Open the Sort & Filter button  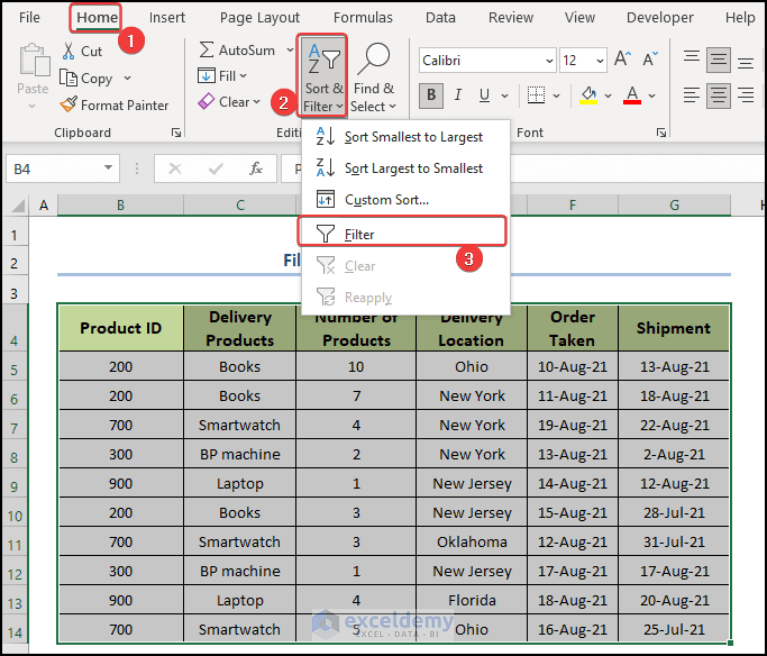click(x=322, y=76)
